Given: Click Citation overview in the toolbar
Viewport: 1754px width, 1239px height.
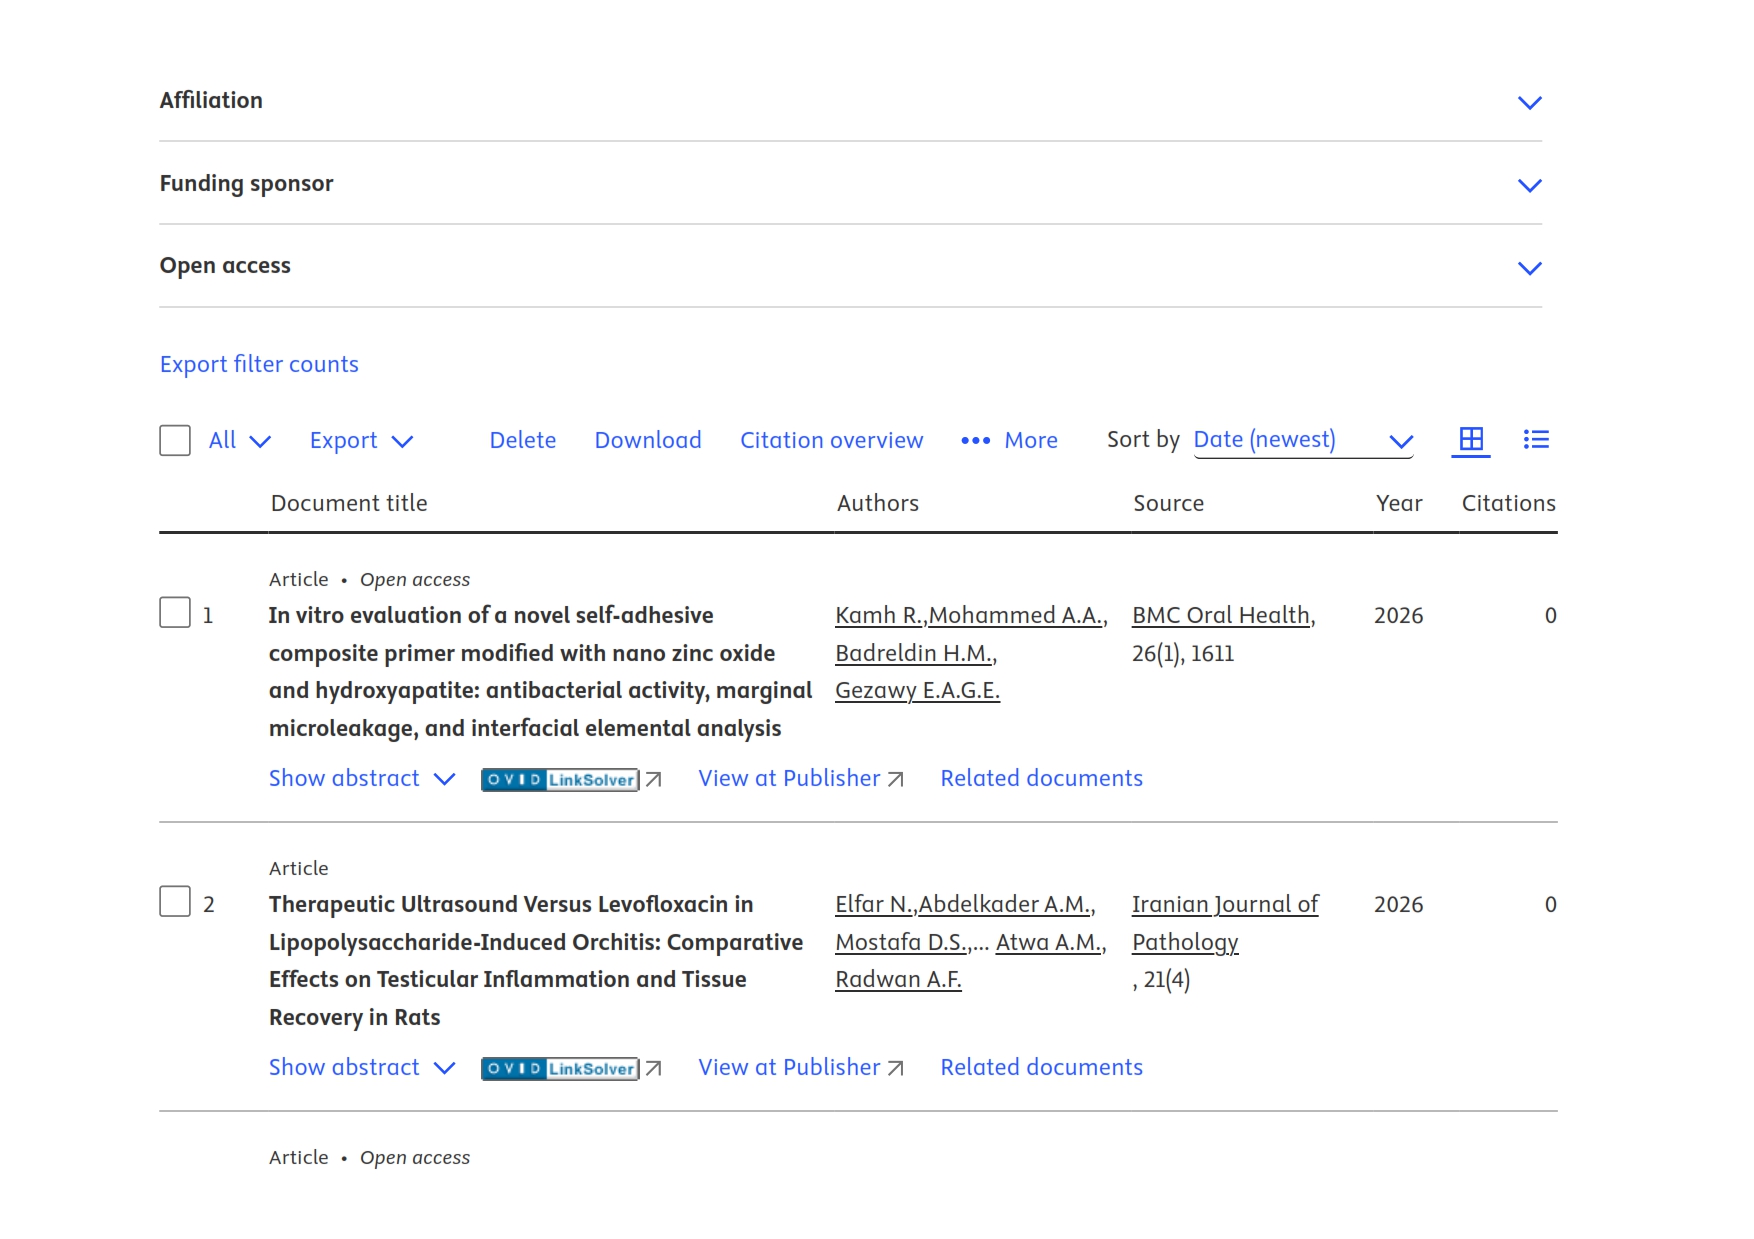Looking at the screenshot, I should [x=831, y=441].
